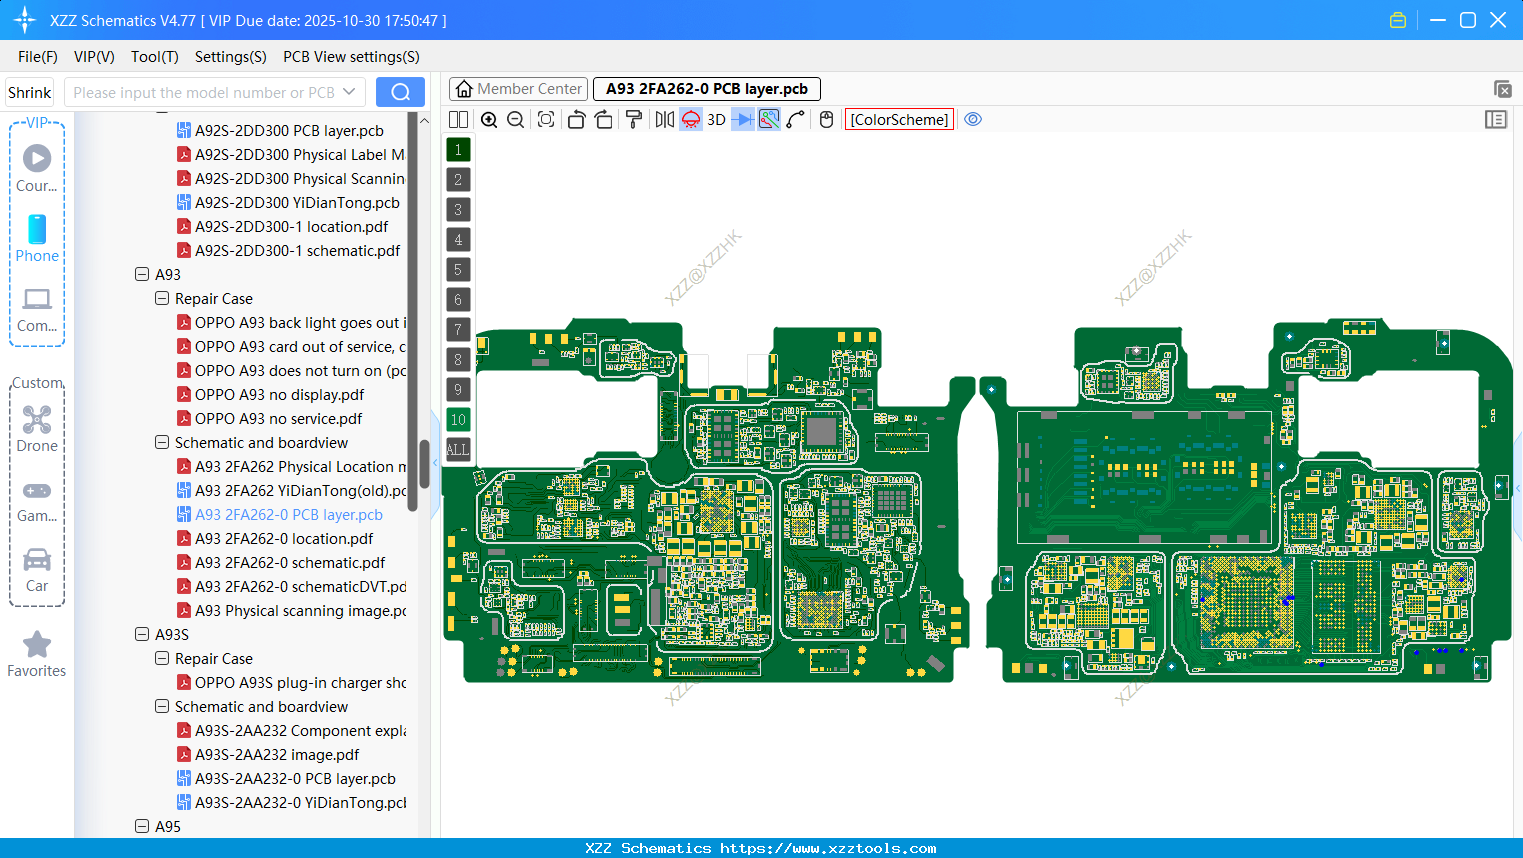The image size is (1523, 858).
Task: Switch to the A93 2FA262-0 PCB layer tab
Action: [x=705, y=89]
